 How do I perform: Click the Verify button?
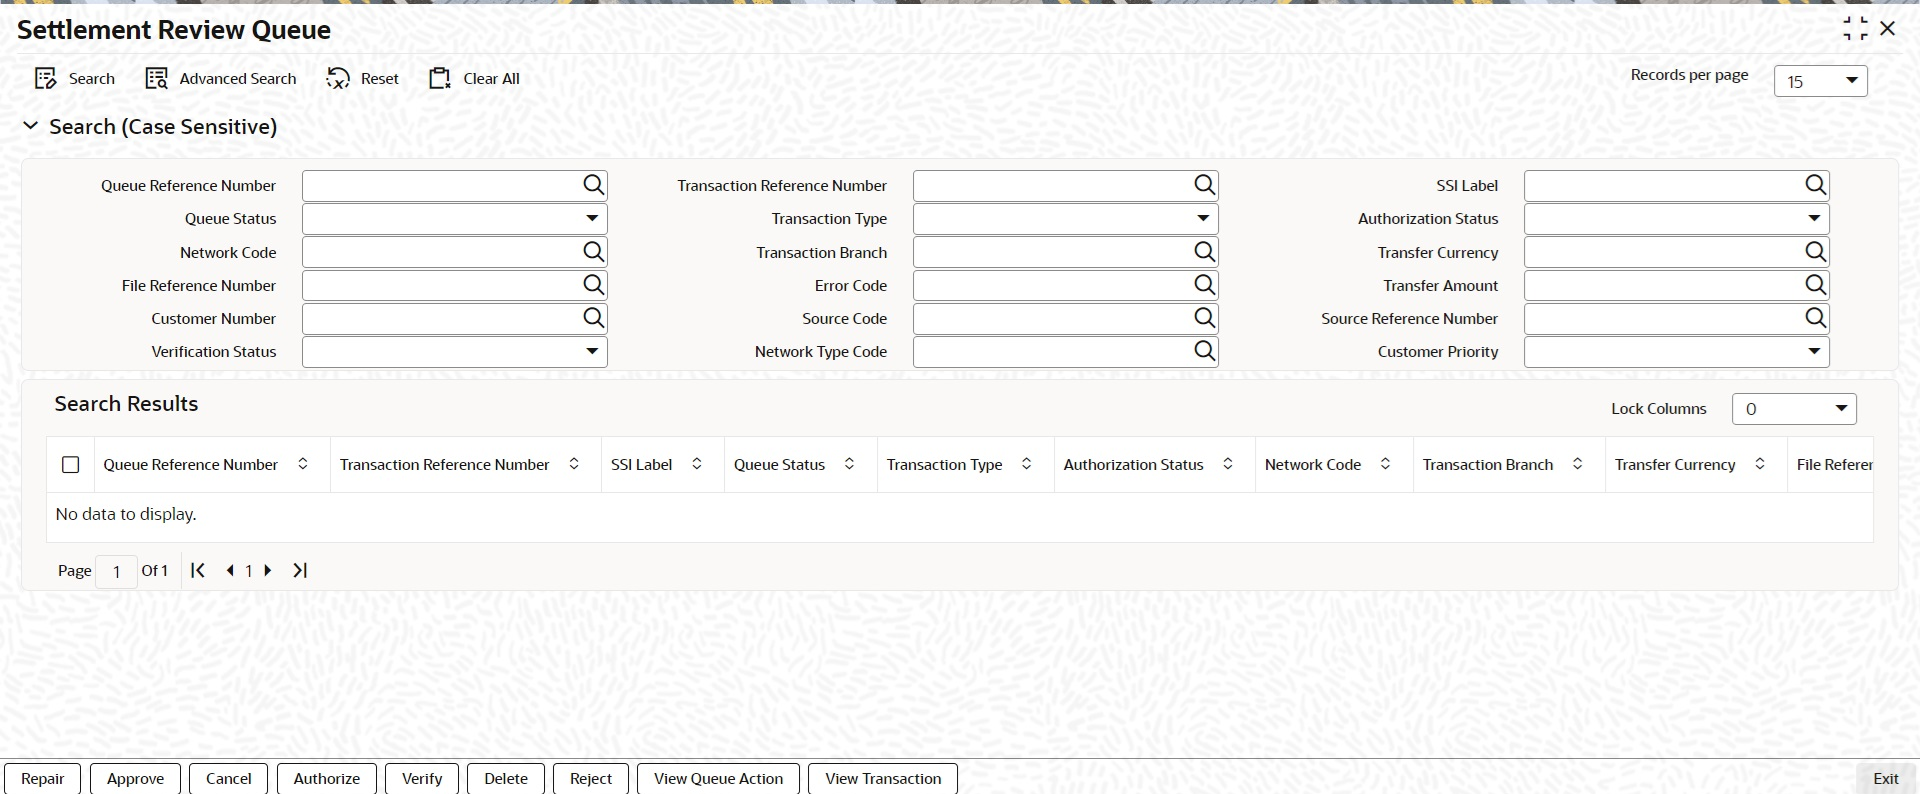(x=422, y=779)
